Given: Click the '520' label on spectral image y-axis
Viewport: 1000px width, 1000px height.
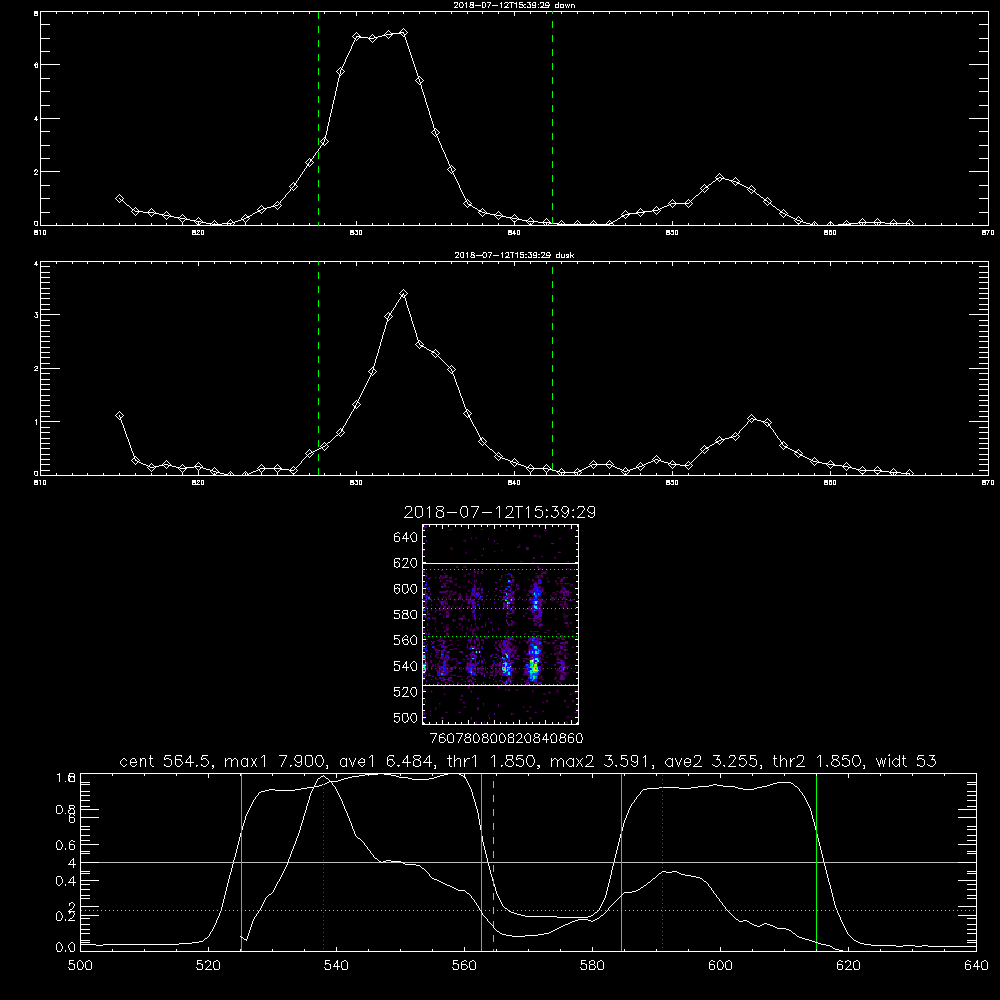Looking at the screenshot, I should pyautogui.click(x=406, y=692).
